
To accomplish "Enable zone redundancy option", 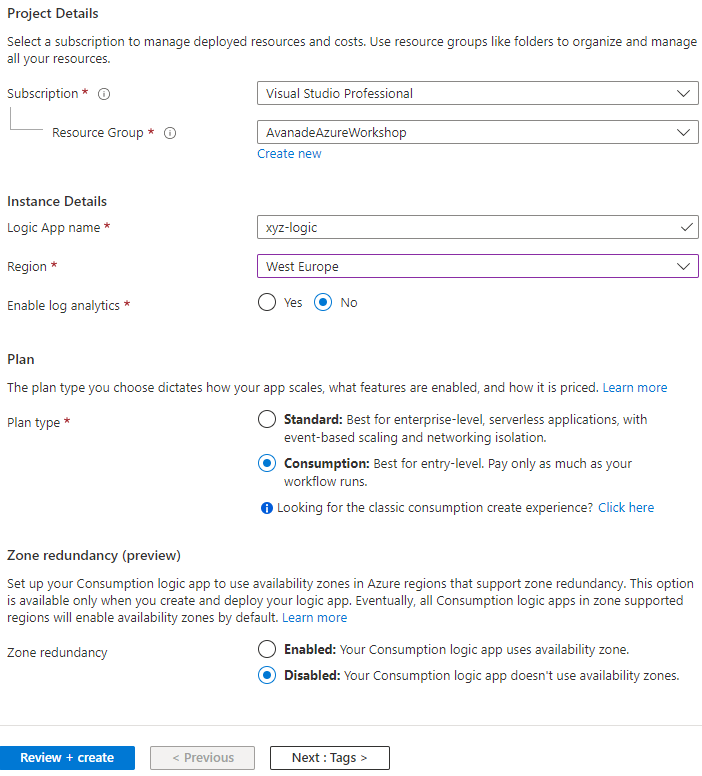I will [267, 650].
